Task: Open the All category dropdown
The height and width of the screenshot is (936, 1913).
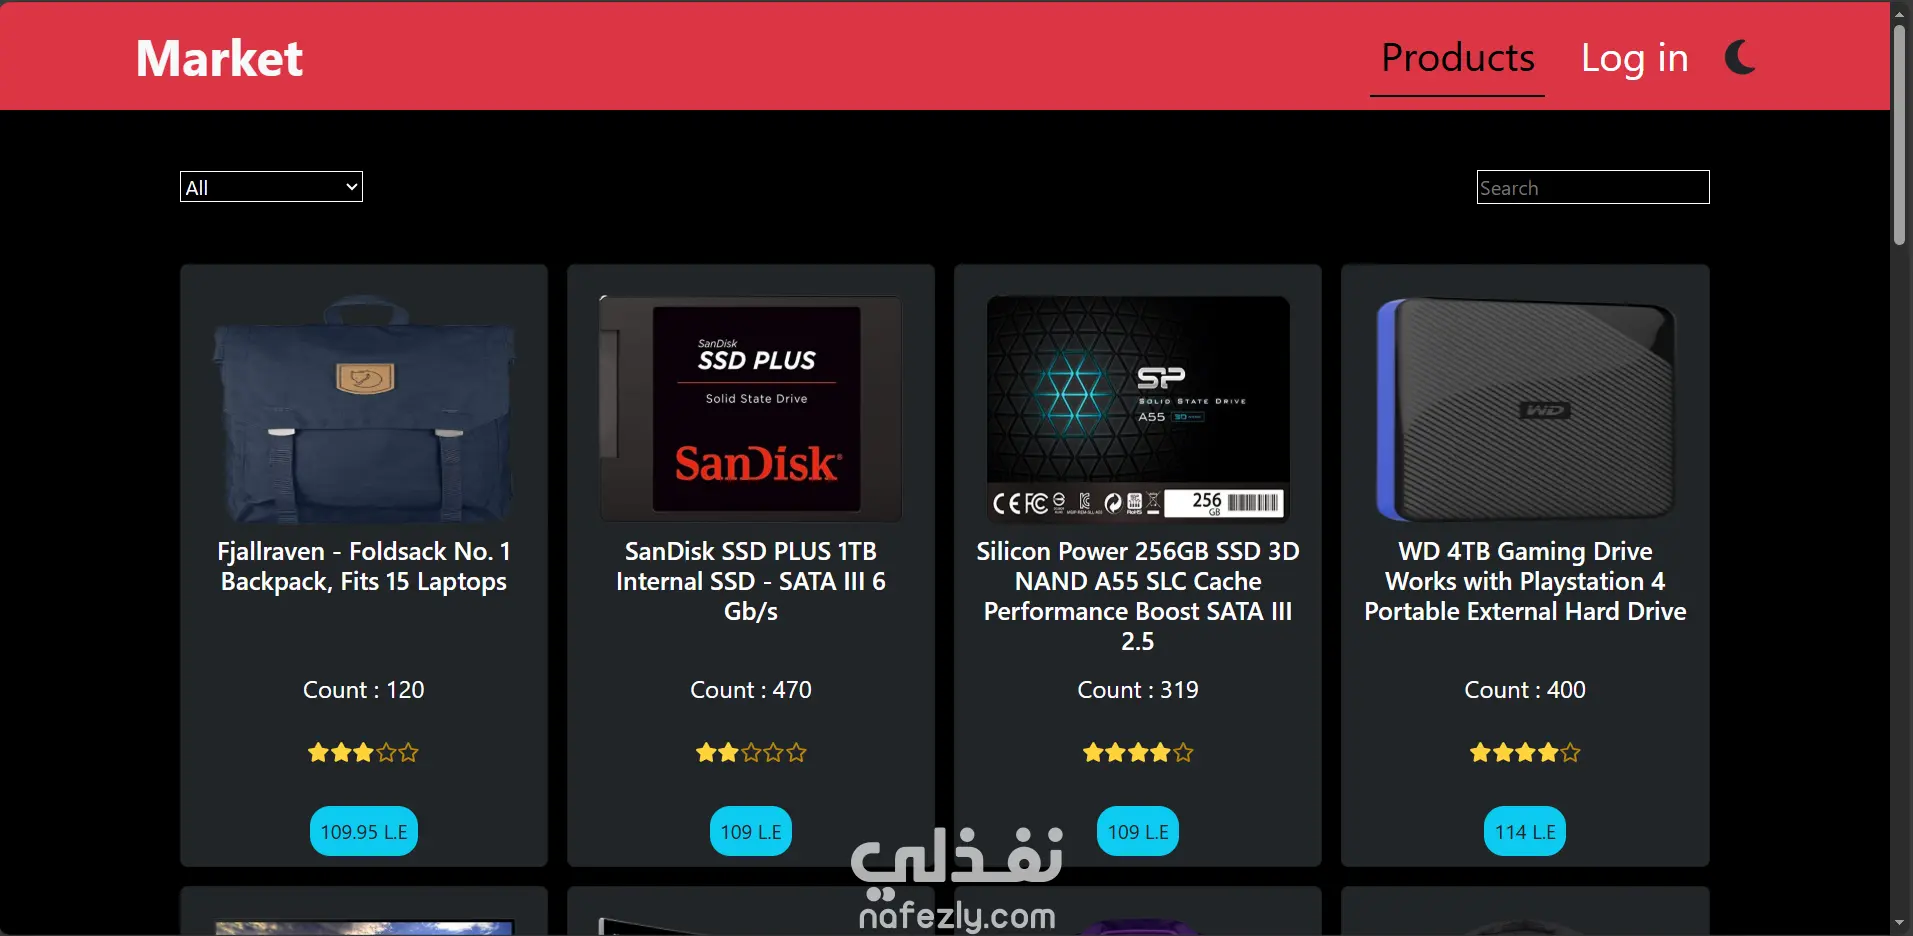Action: [271, 187]
